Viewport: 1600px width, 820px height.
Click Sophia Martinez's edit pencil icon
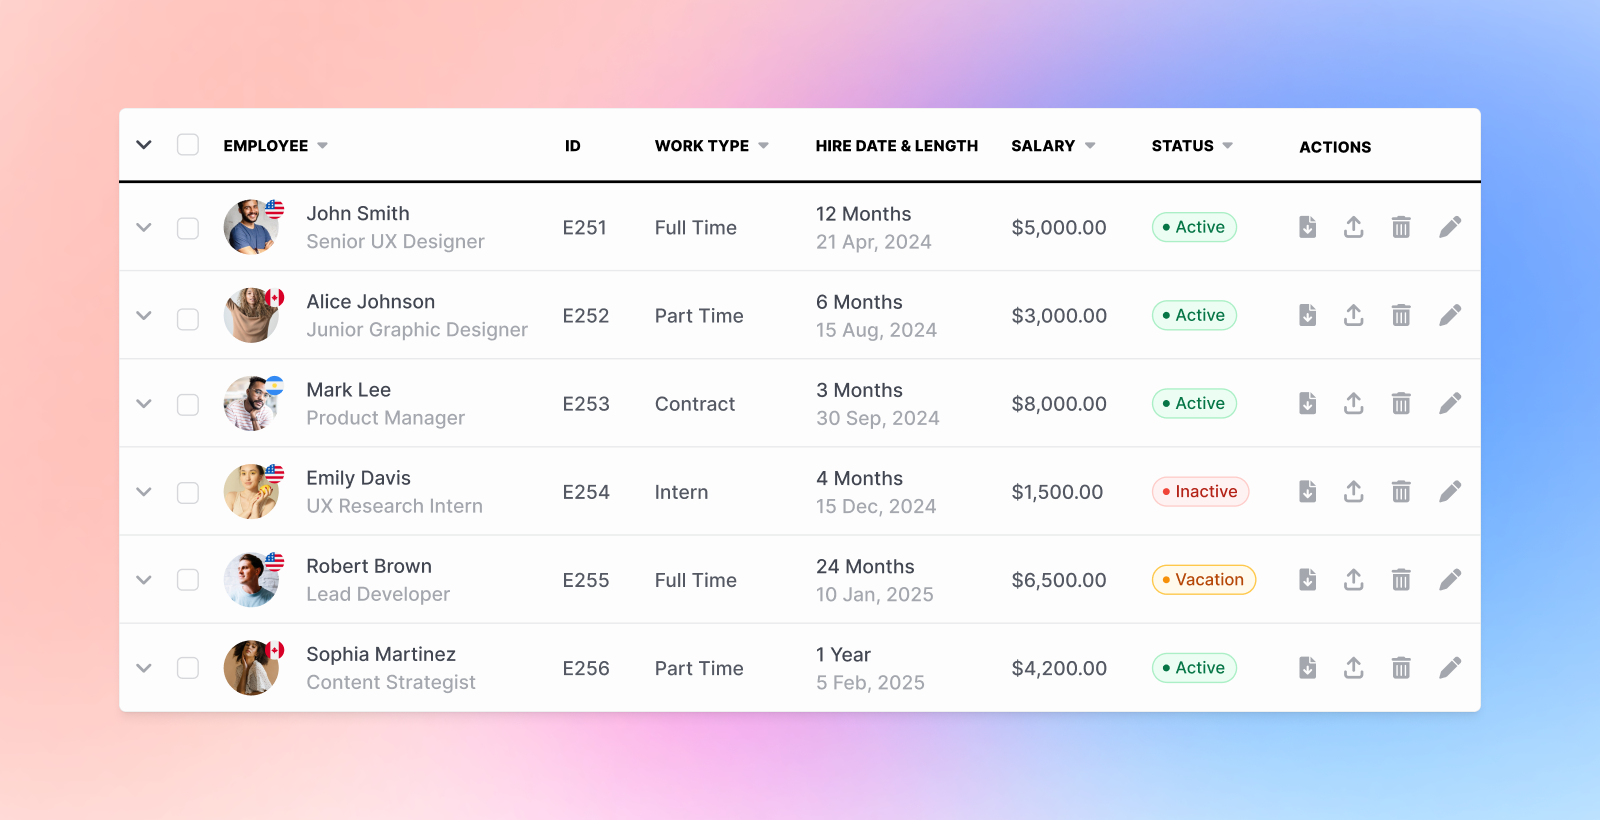coord(1450,667)
